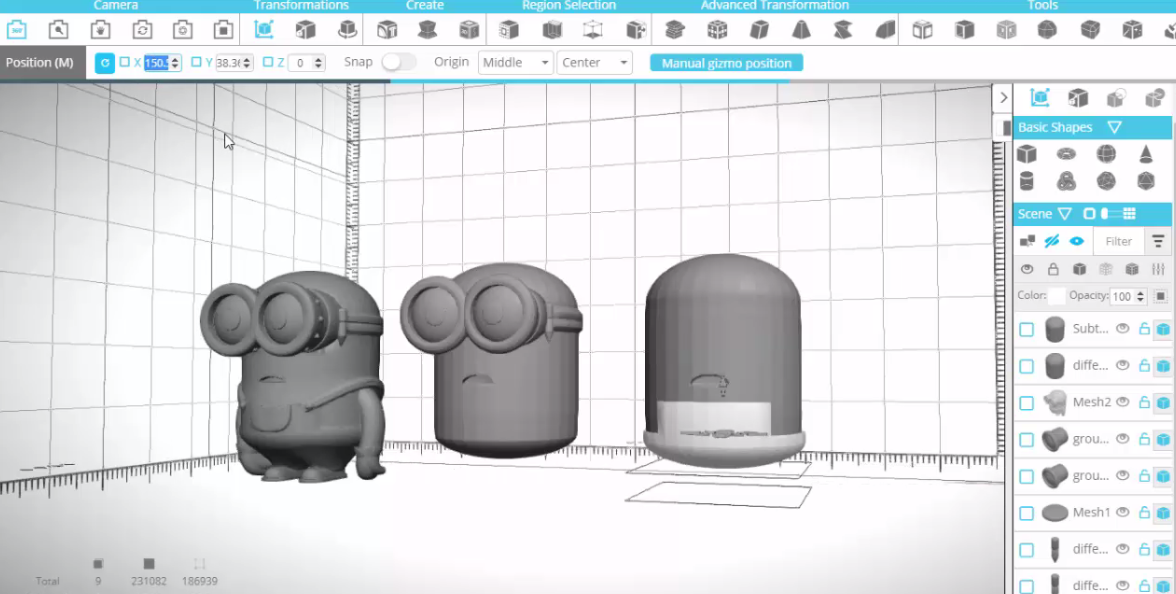
Task: Select the Mesh2 thumbnail in scene list
Action: (x=1055, y=403)
